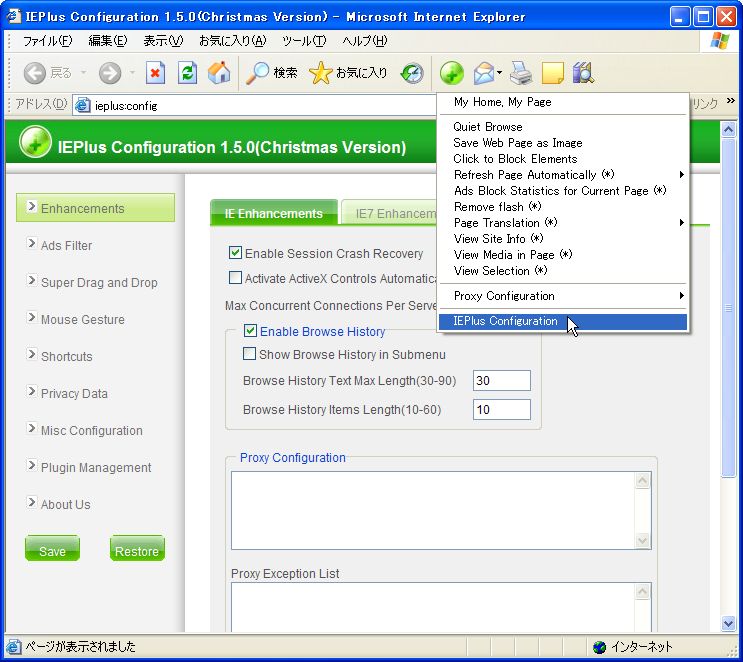The width and height of the screenshot is (743, 662).
Task: Choose Save Web Page as Image
Action: point(563,143)
